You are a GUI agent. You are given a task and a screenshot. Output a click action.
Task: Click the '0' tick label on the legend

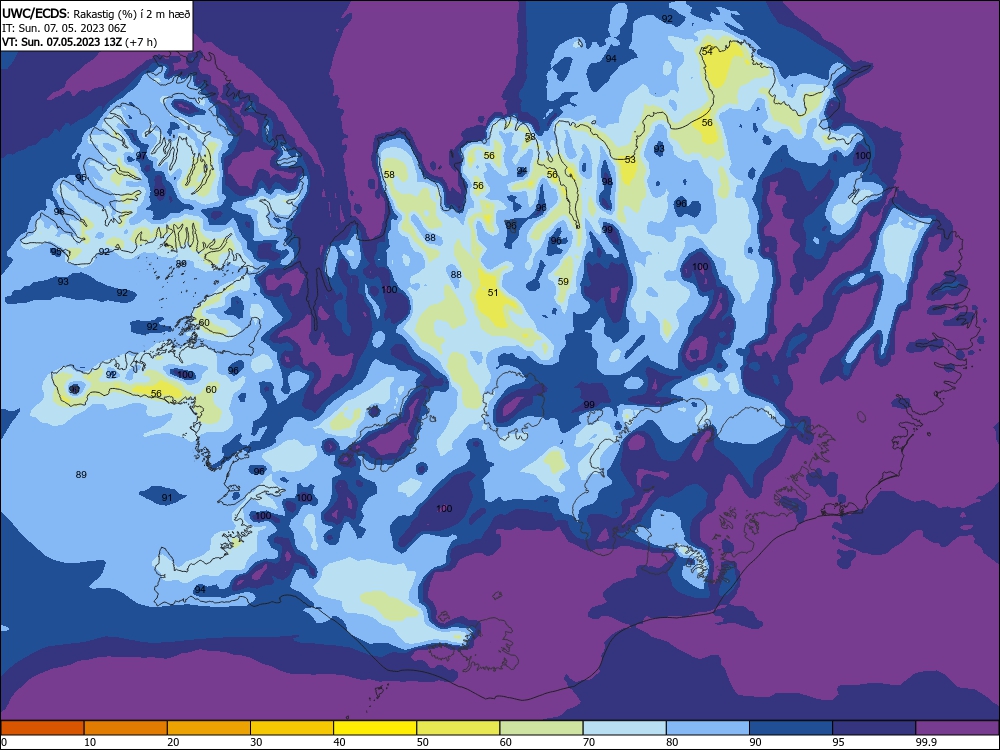(x=4, y=742)
